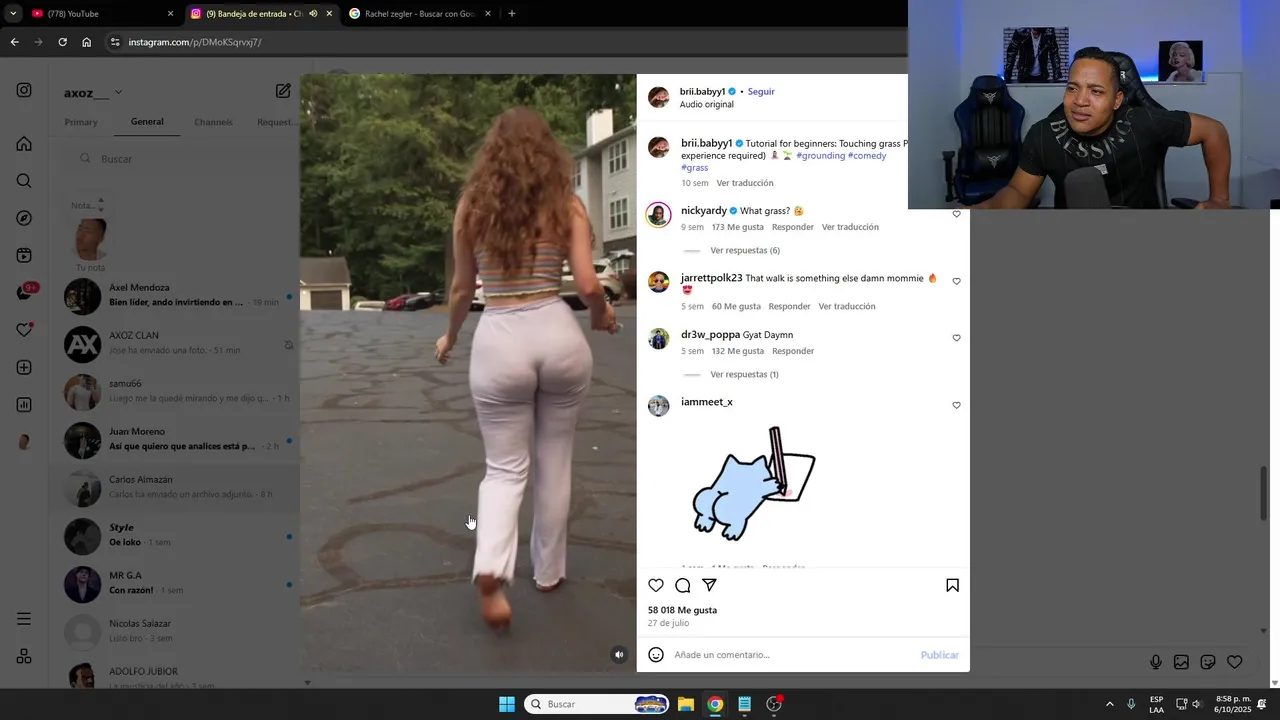Image resolution: width=1280 pixels, height=720 pixels.
Task: Click the Añade un comentario input
Action: [x=790, y=655]
